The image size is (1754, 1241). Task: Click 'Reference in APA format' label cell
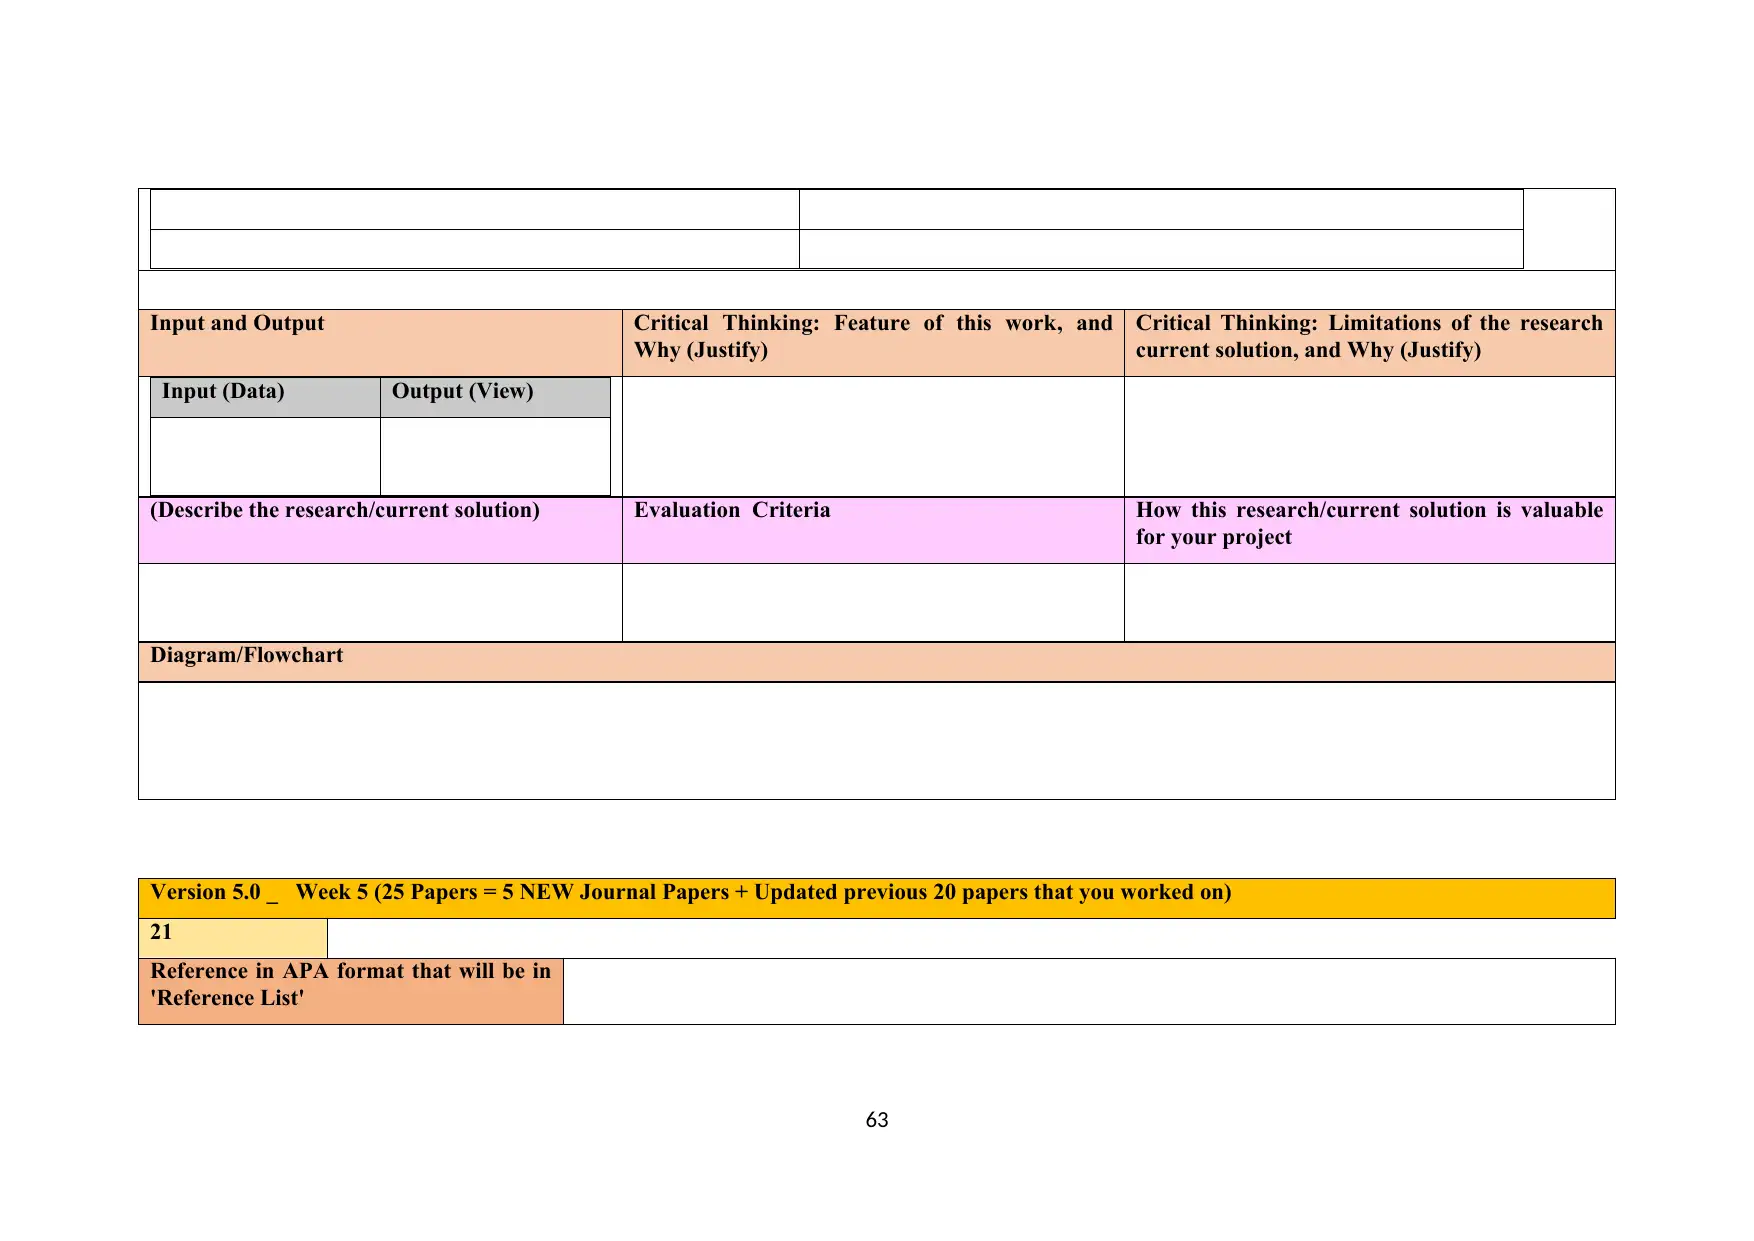pos(351,991)
